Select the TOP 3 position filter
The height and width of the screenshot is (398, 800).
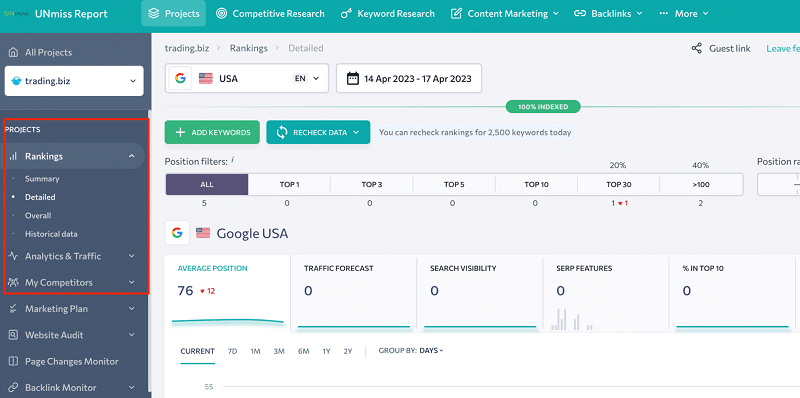point(372,185)
